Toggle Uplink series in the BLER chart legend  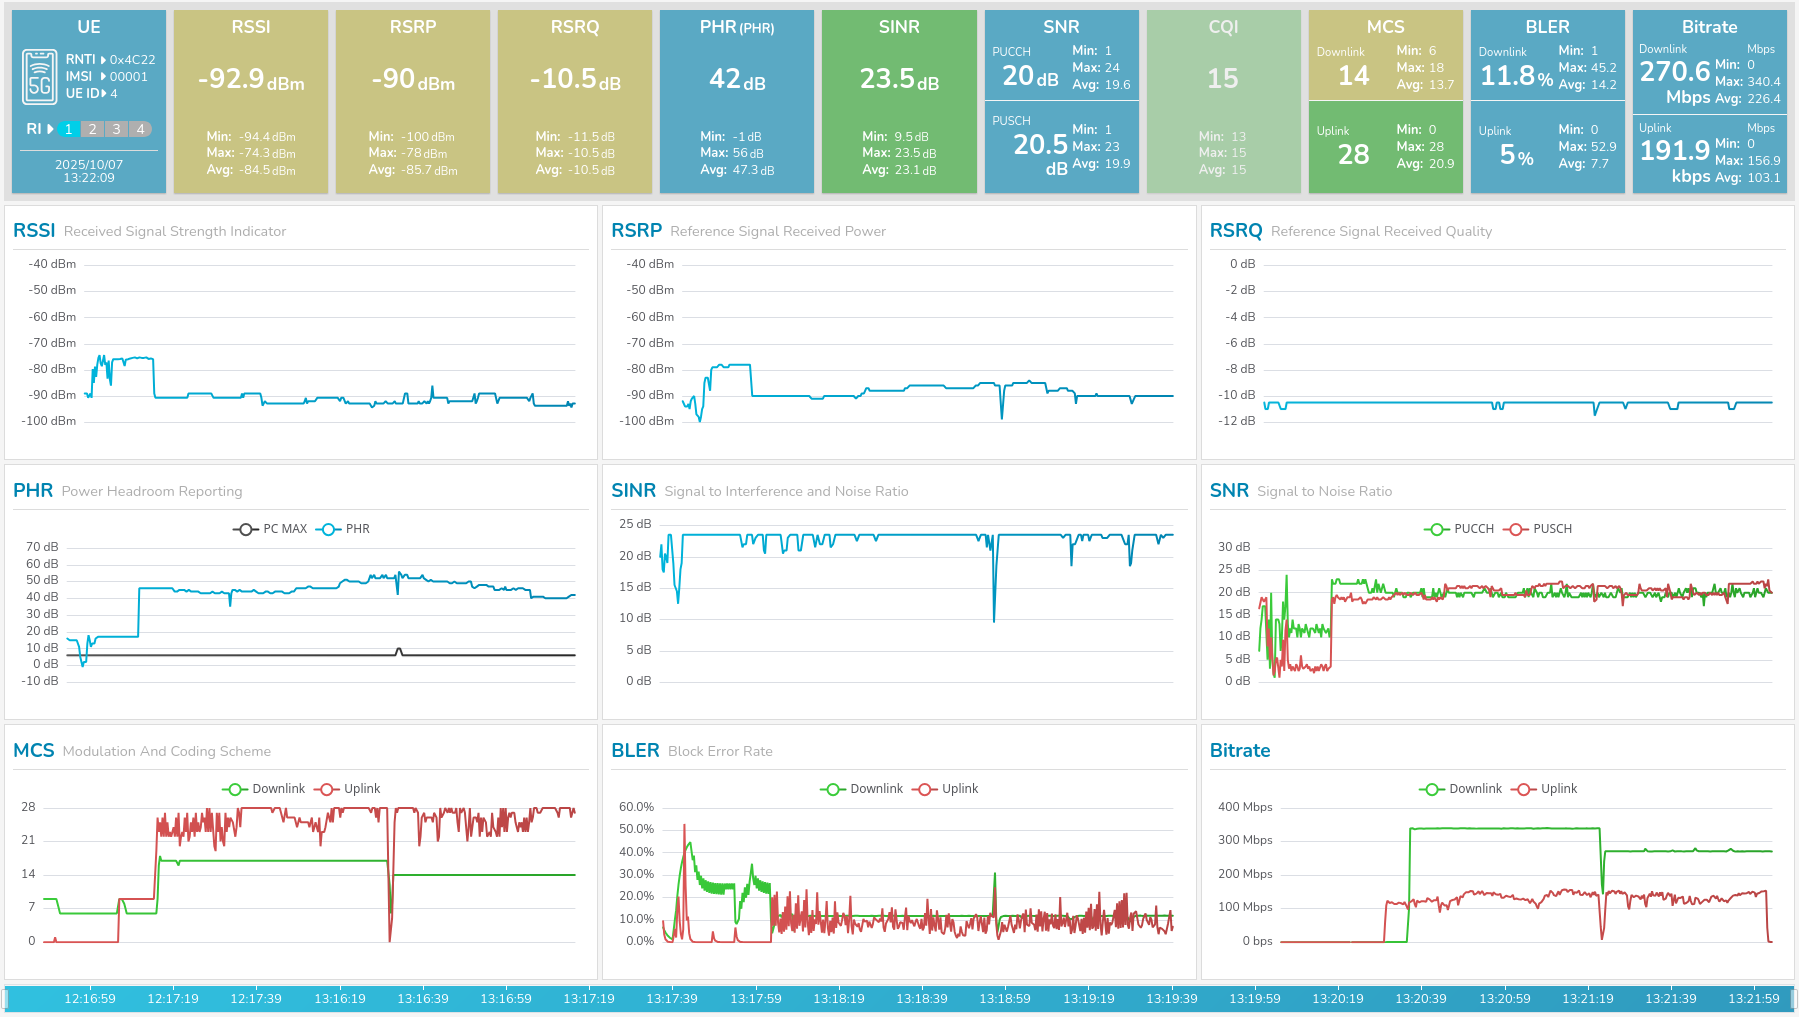[x=946, y=789]
